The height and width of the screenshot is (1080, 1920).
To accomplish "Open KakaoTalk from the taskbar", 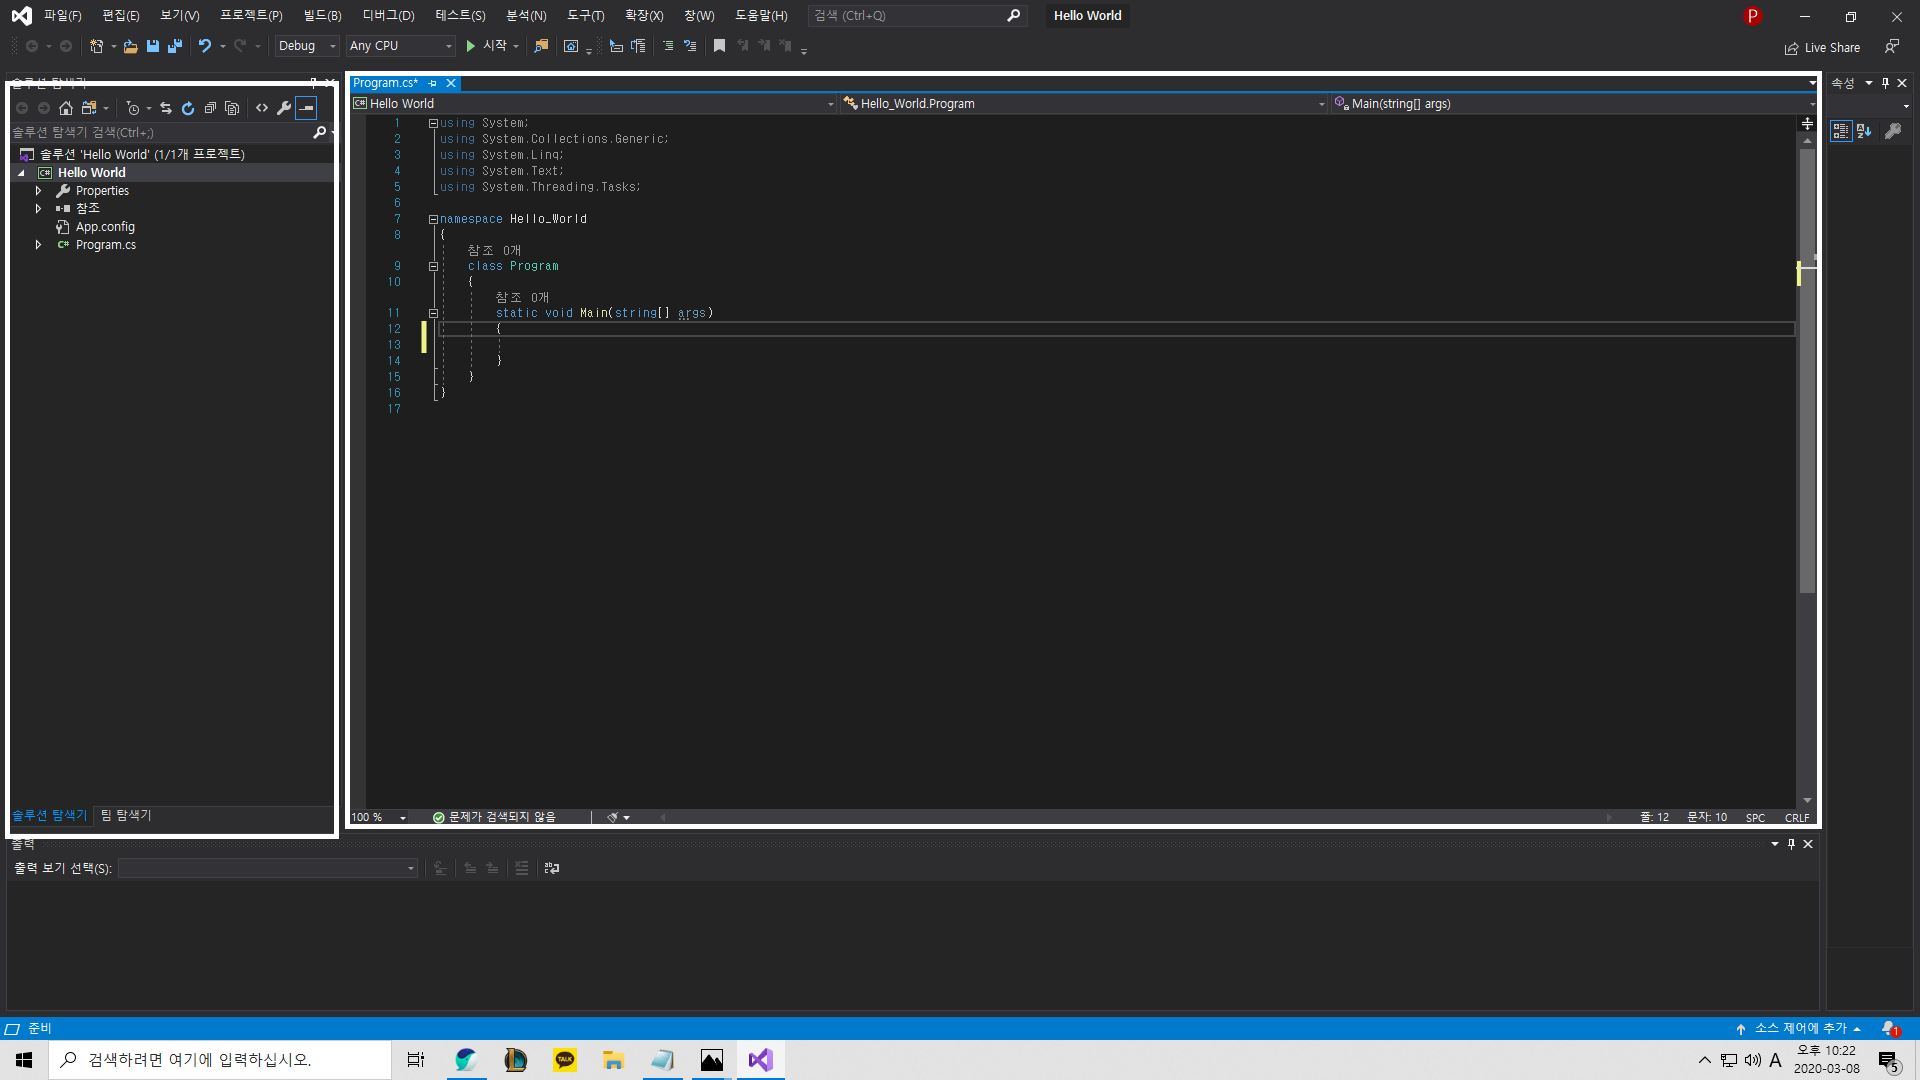I will 565,1060.
